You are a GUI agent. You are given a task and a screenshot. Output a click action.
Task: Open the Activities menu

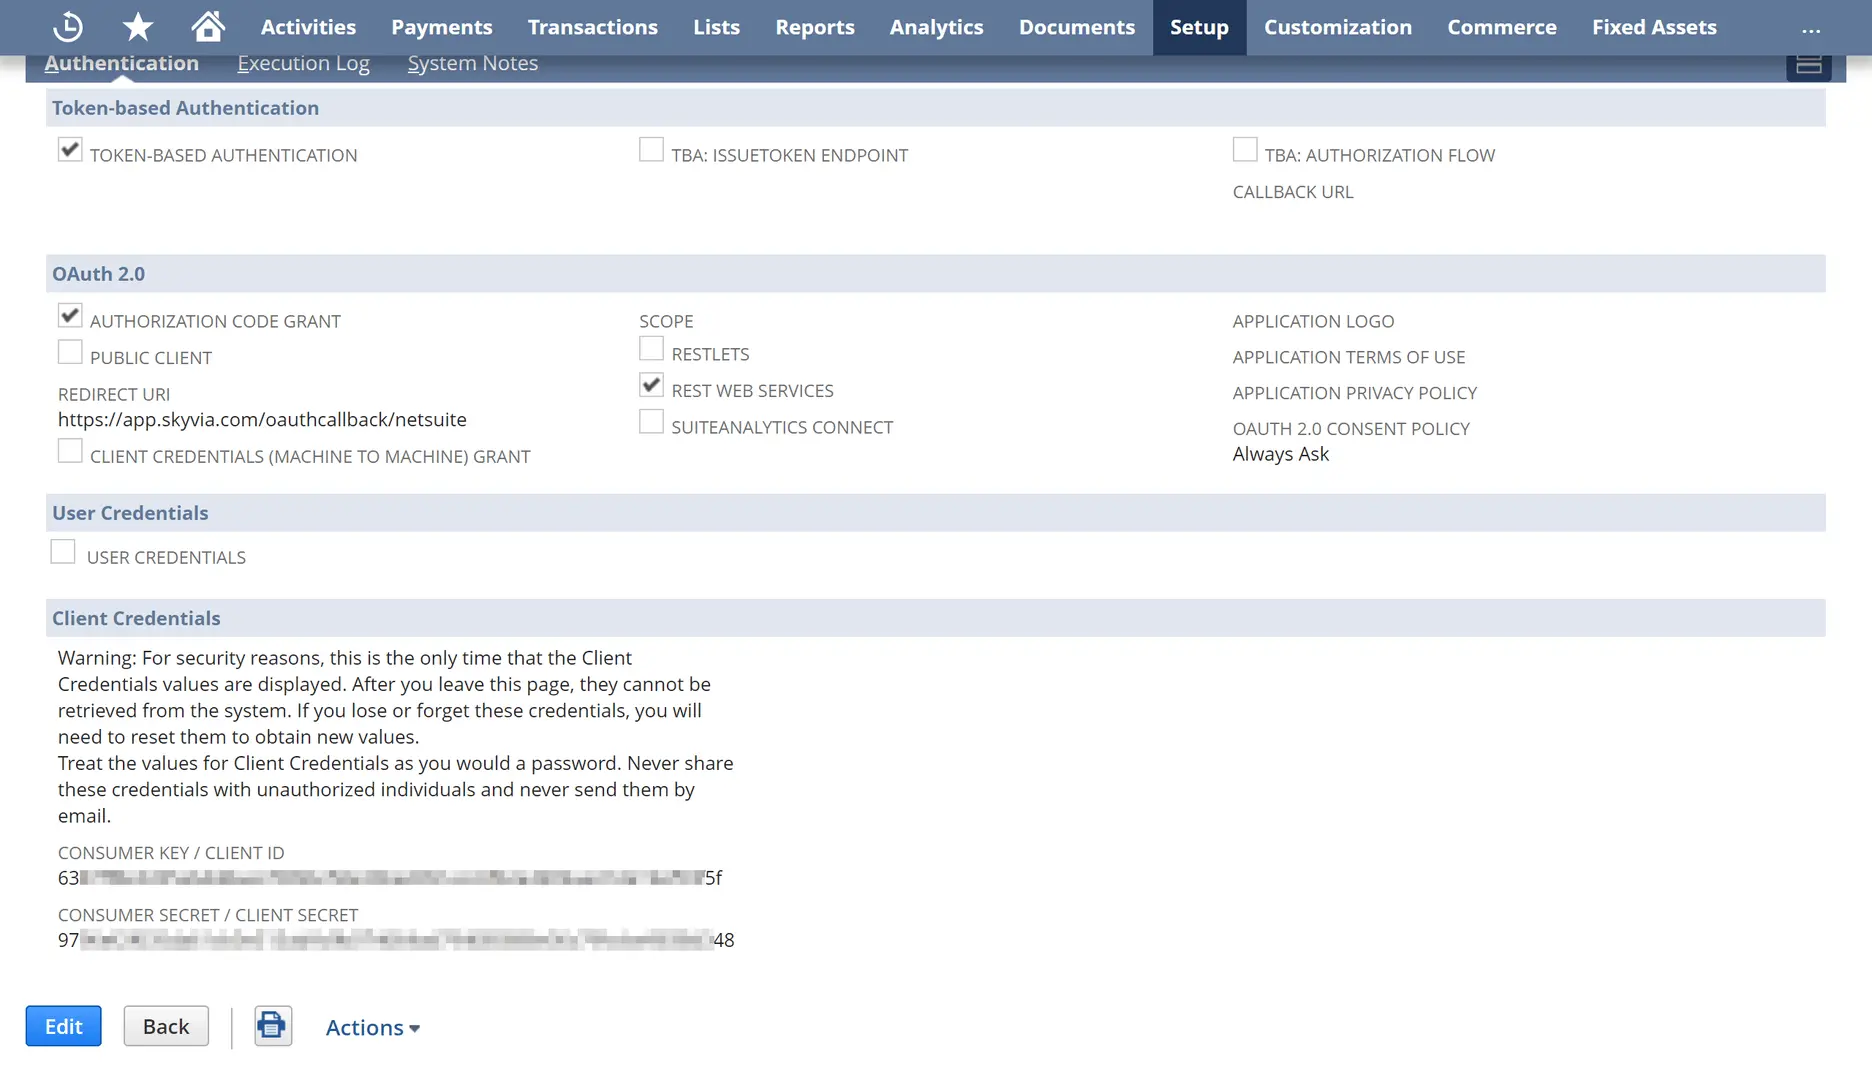point(308,27)
